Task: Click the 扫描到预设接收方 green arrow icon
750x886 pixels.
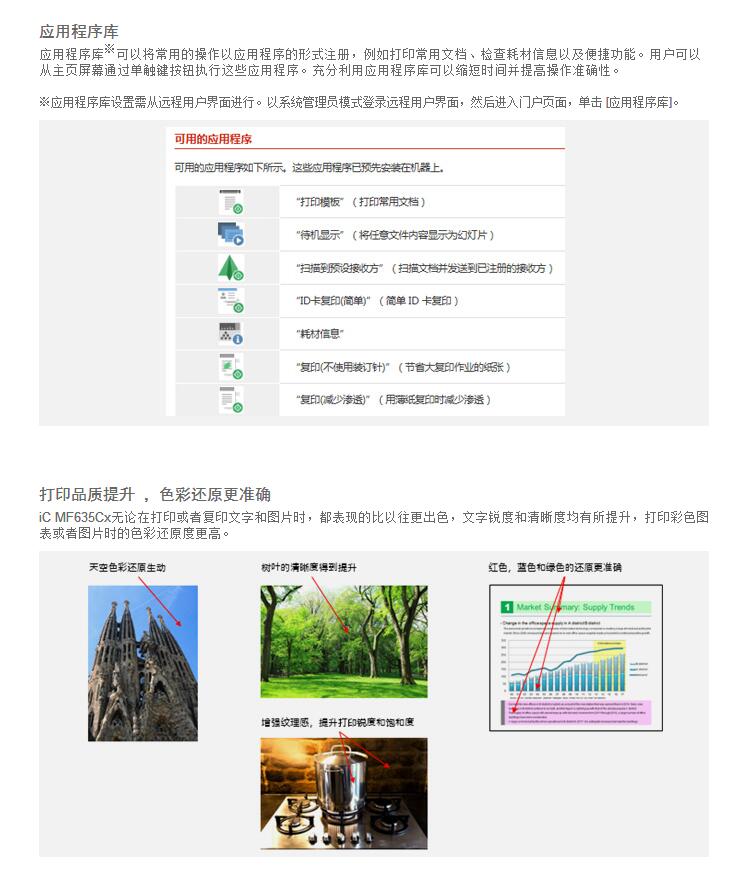Action: (231, 267)
